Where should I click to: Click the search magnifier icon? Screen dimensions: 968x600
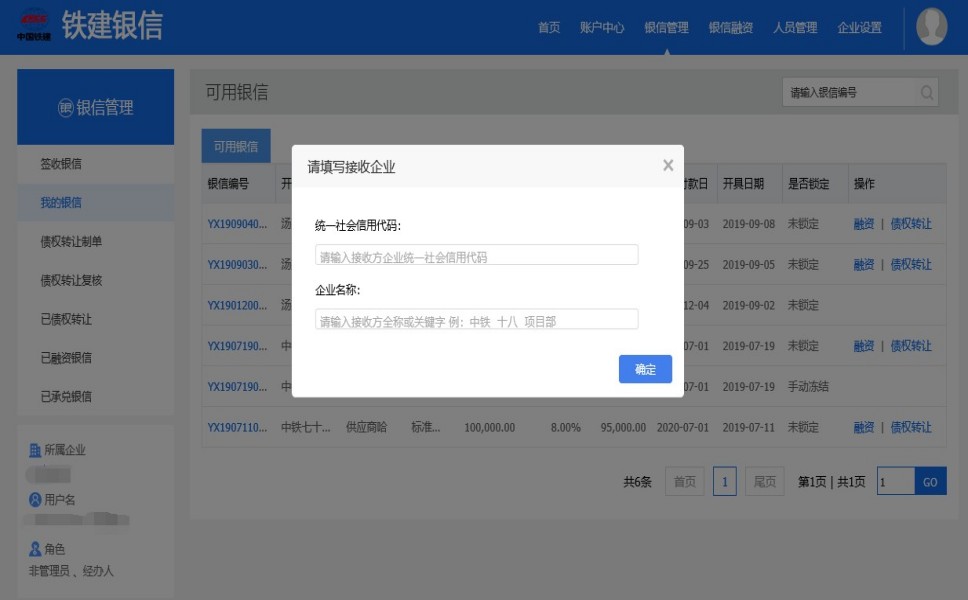click(927, 93)
